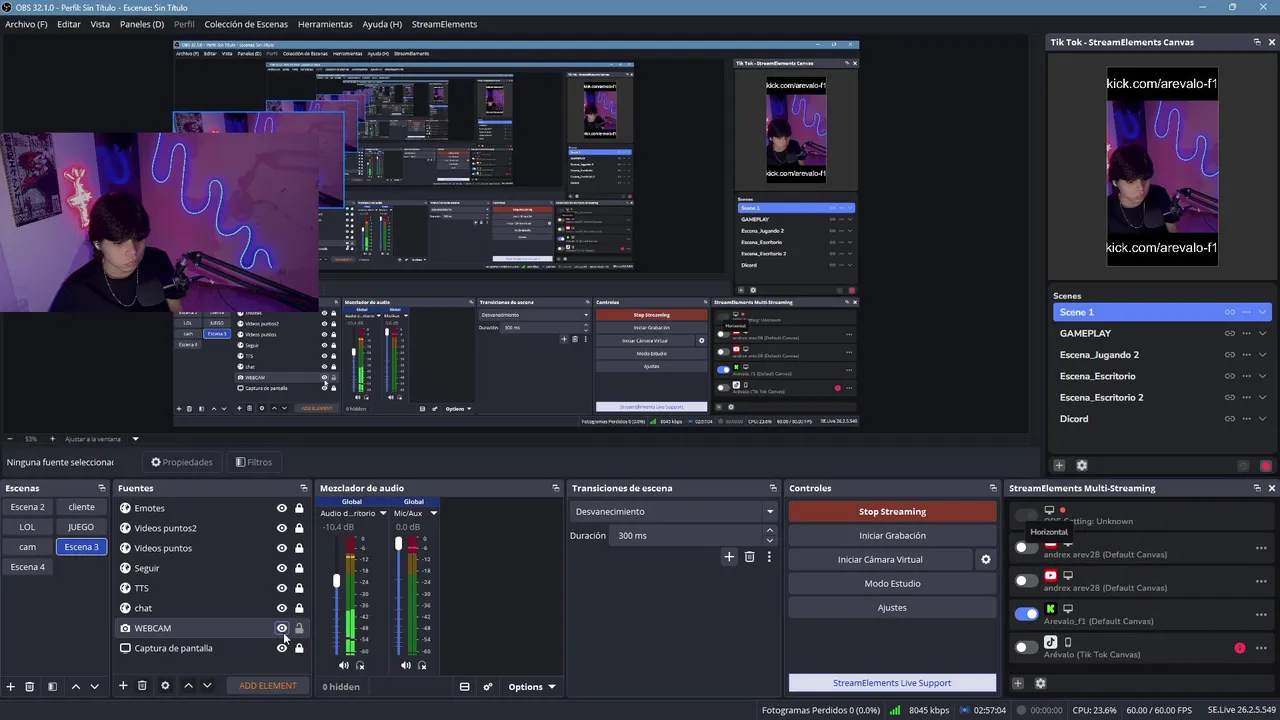Toggle monitoring headphone icon for desktop audio
The height and width of the screenshot is (720, 1280).
pos(360,665)
